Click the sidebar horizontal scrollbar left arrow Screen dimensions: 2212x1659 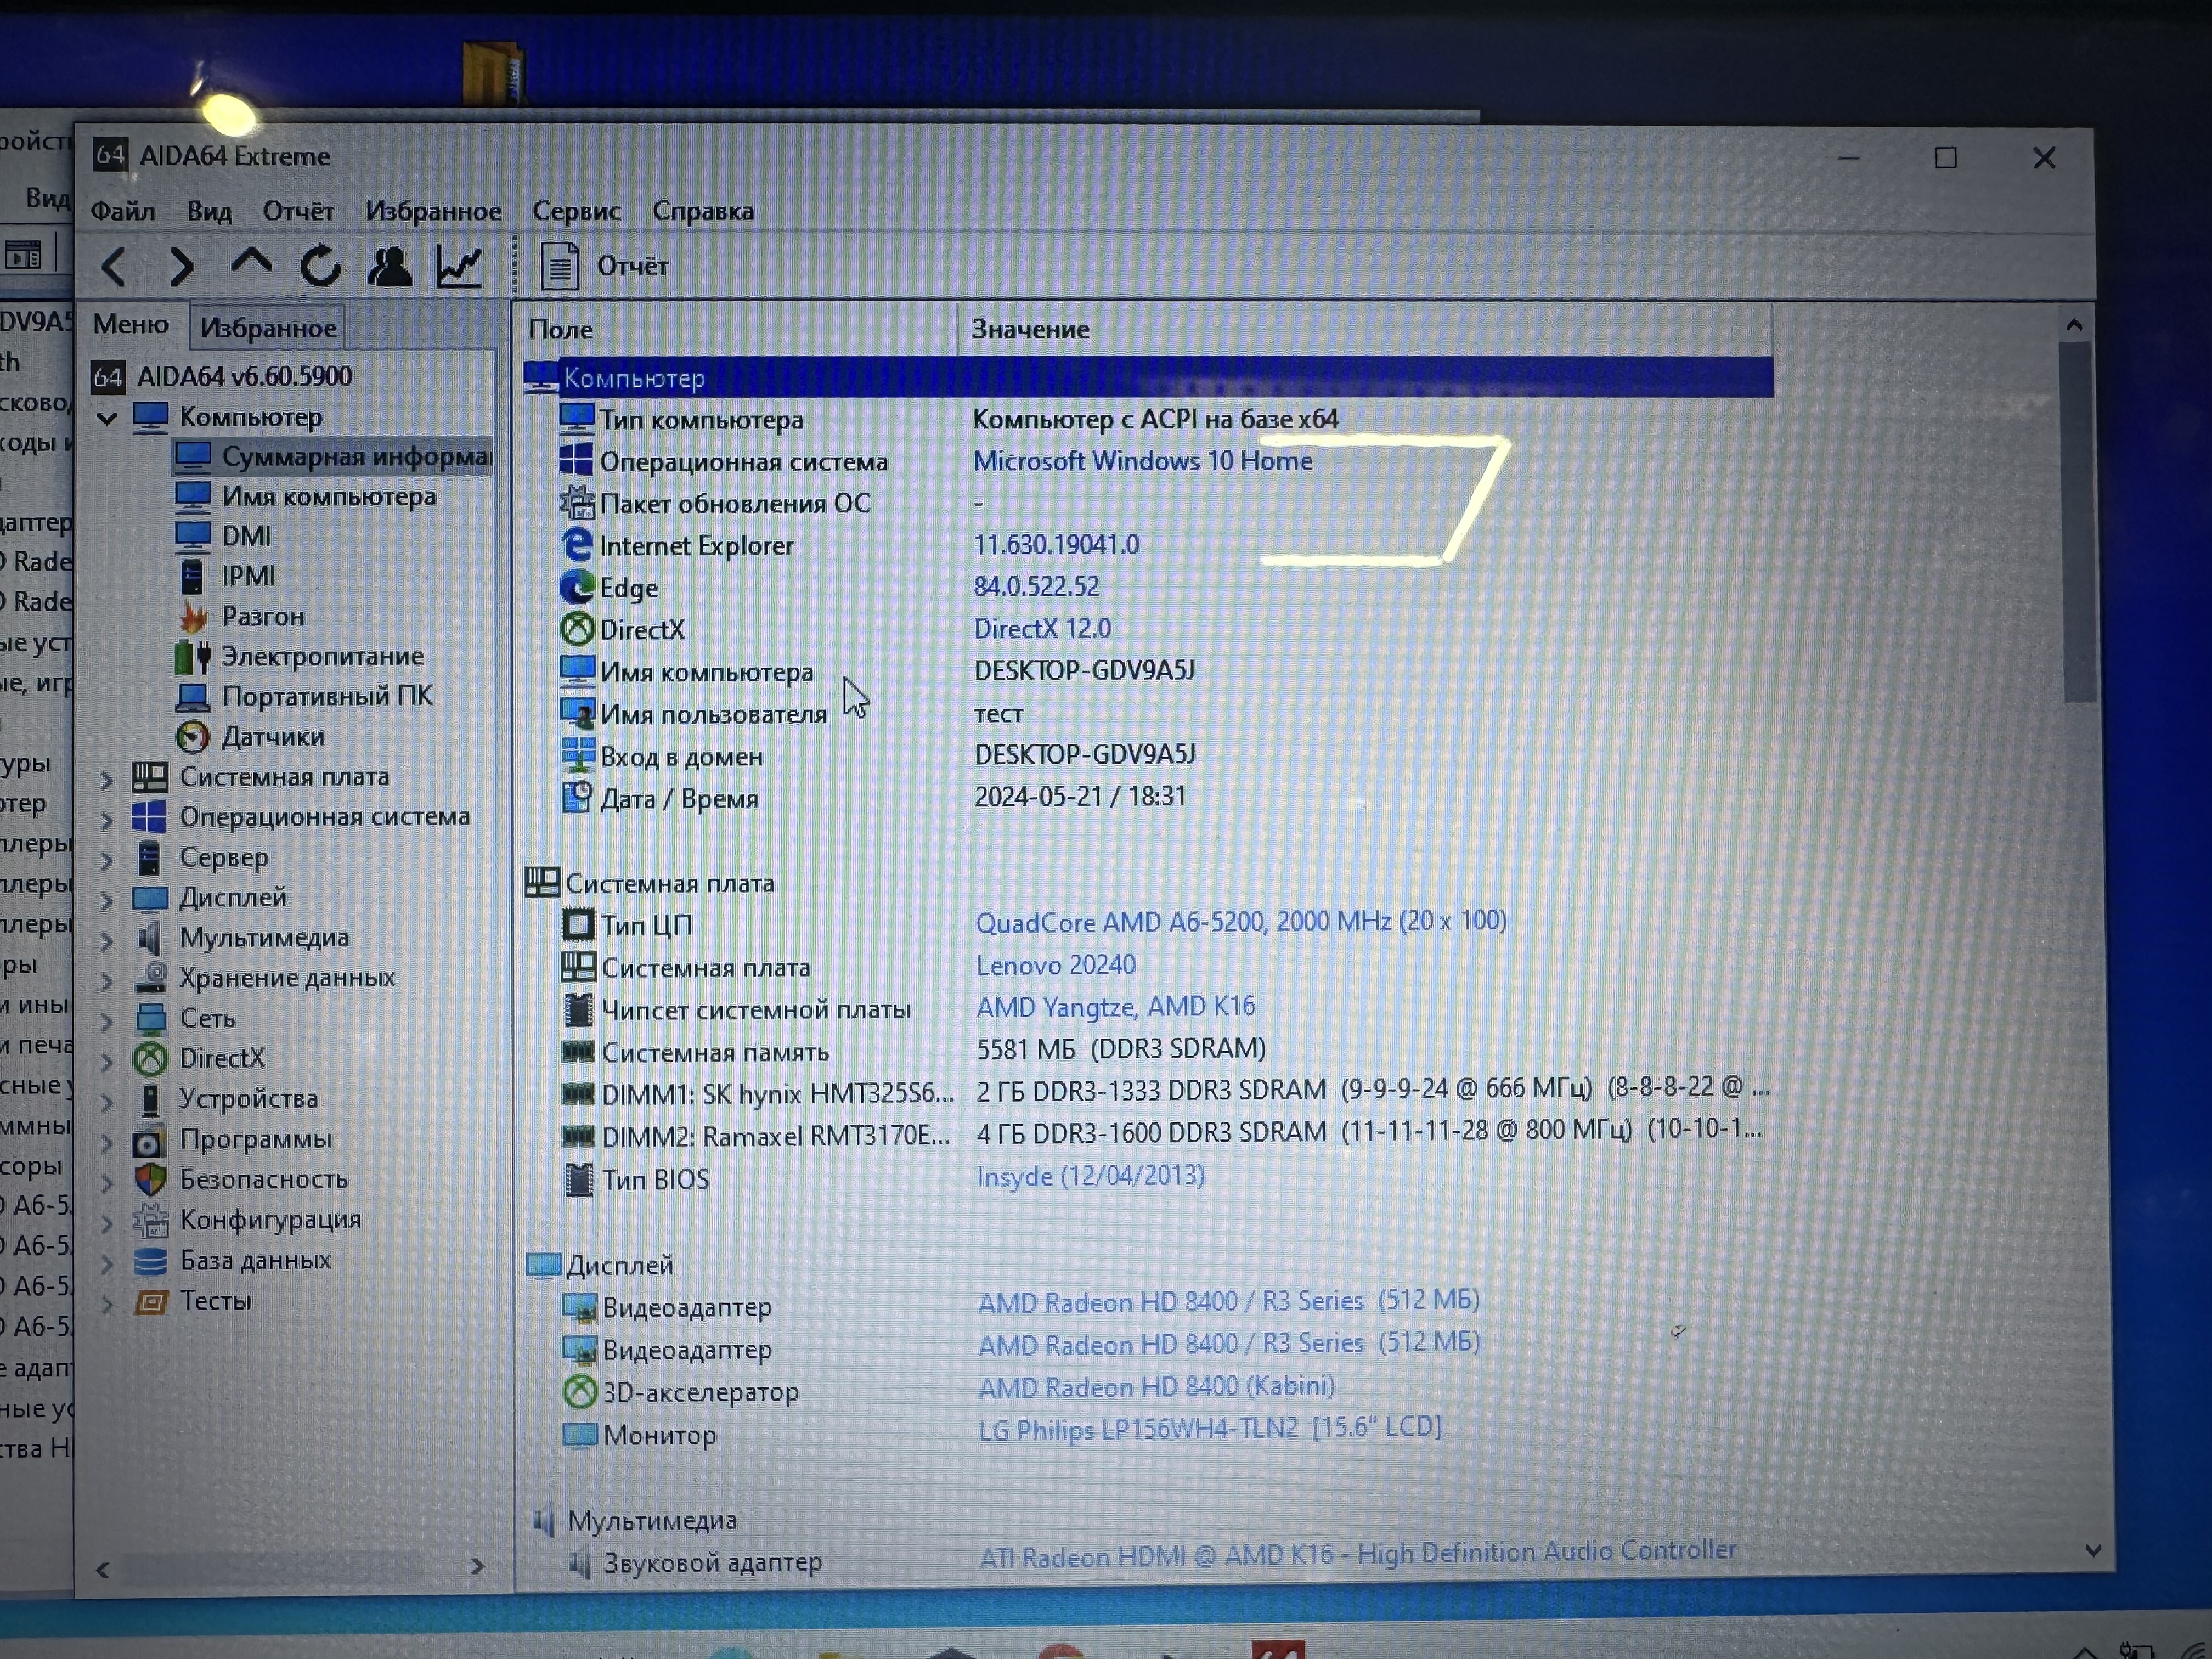[x=102, y=1570]
